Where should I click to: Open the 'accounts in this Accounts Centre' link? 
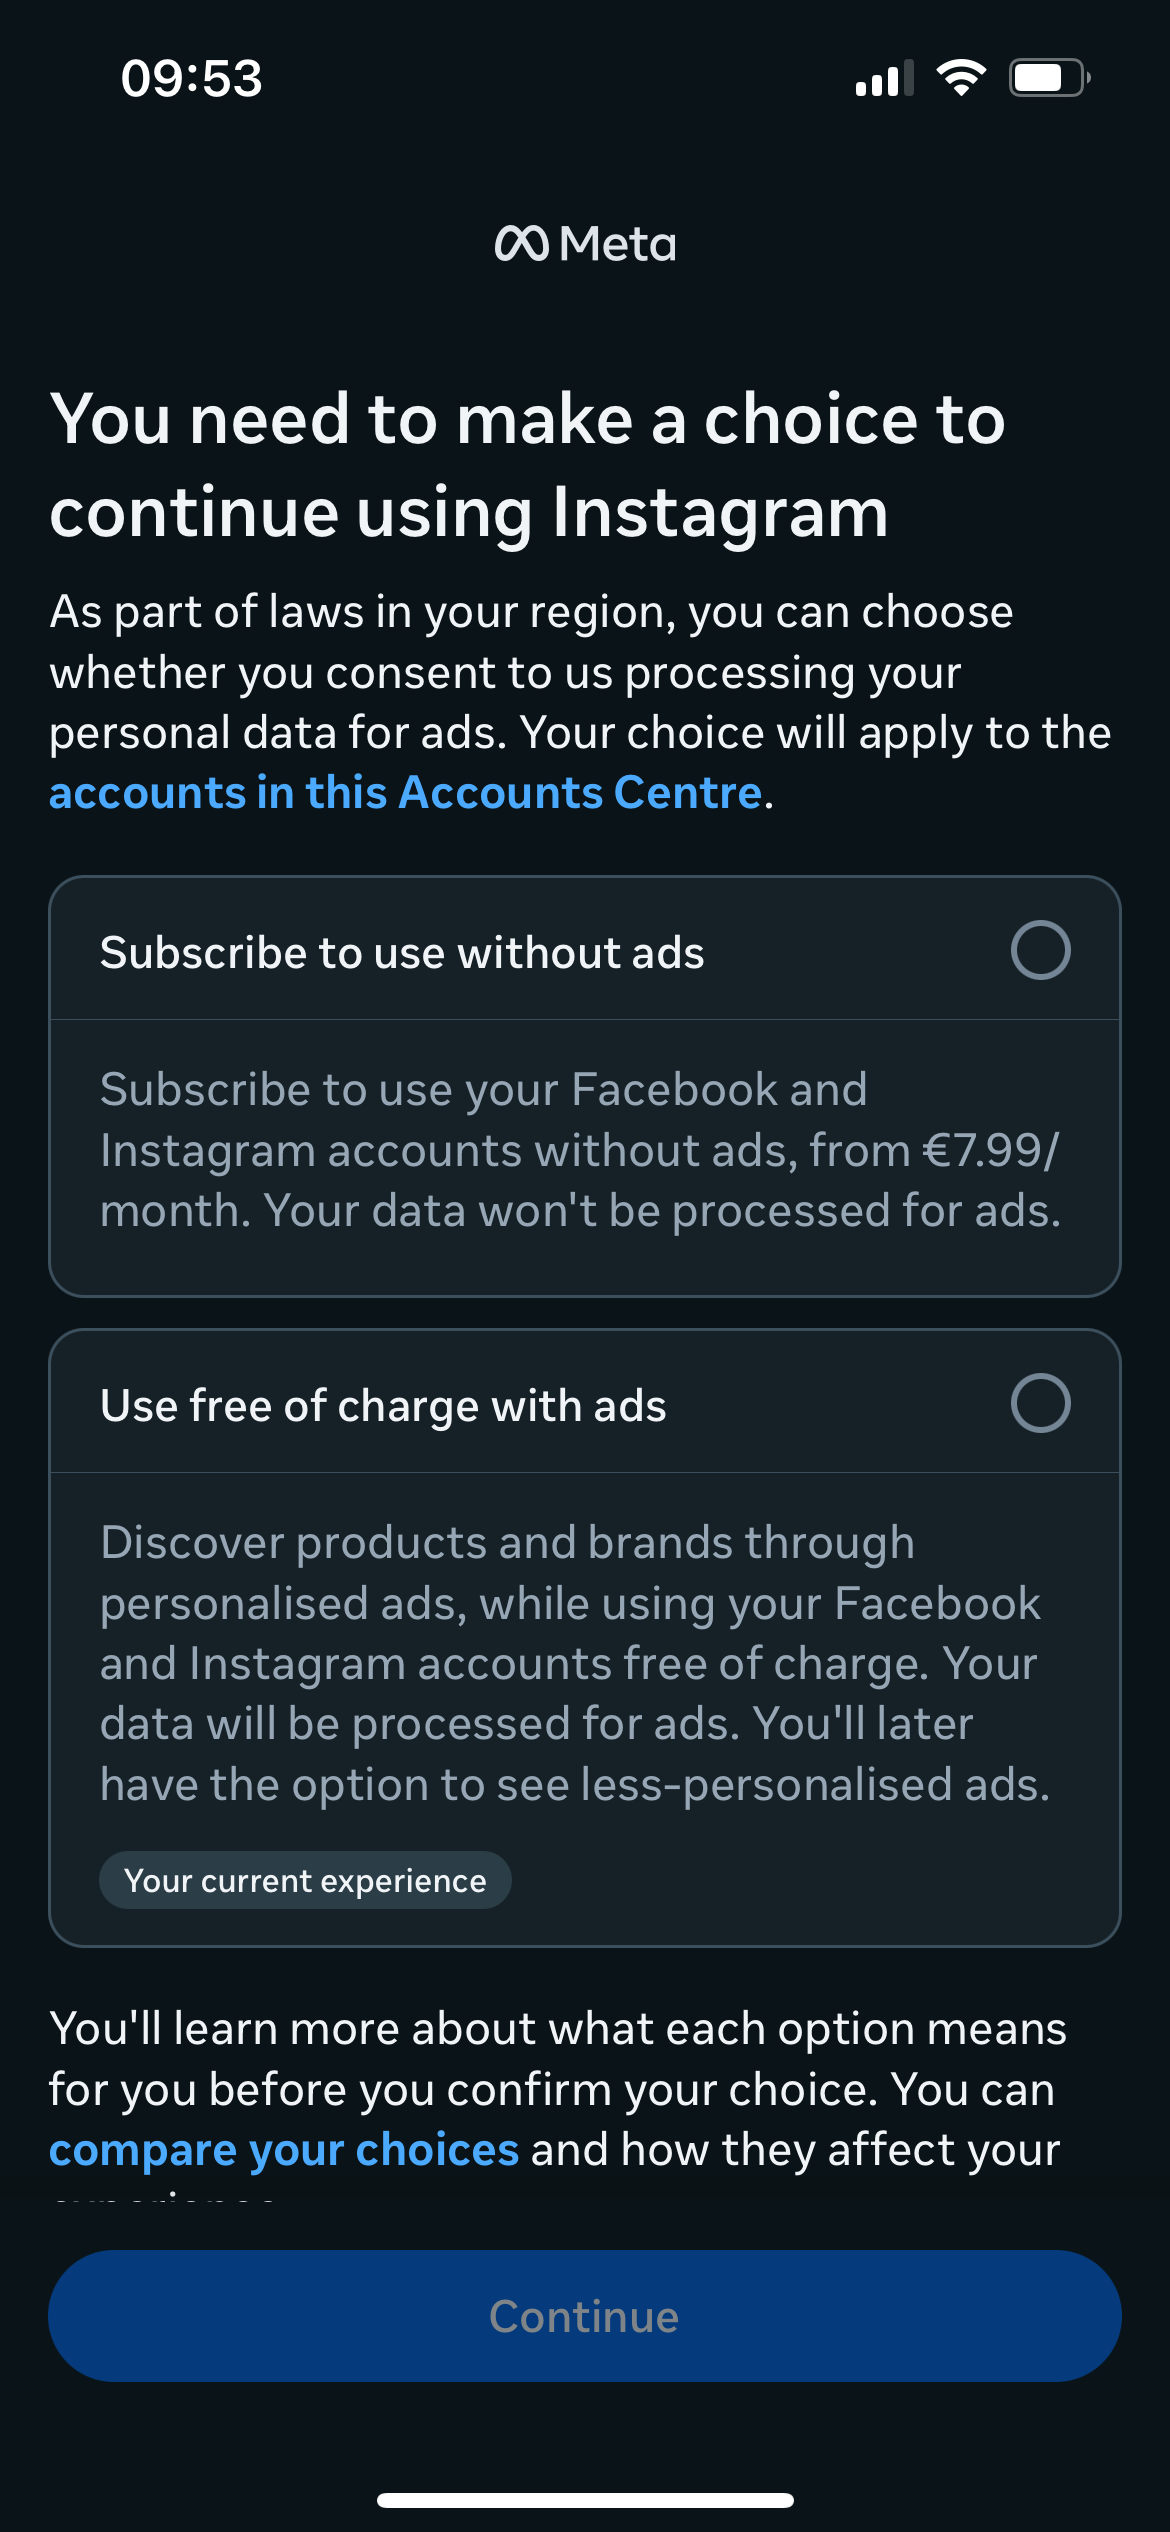pos(406,793)
